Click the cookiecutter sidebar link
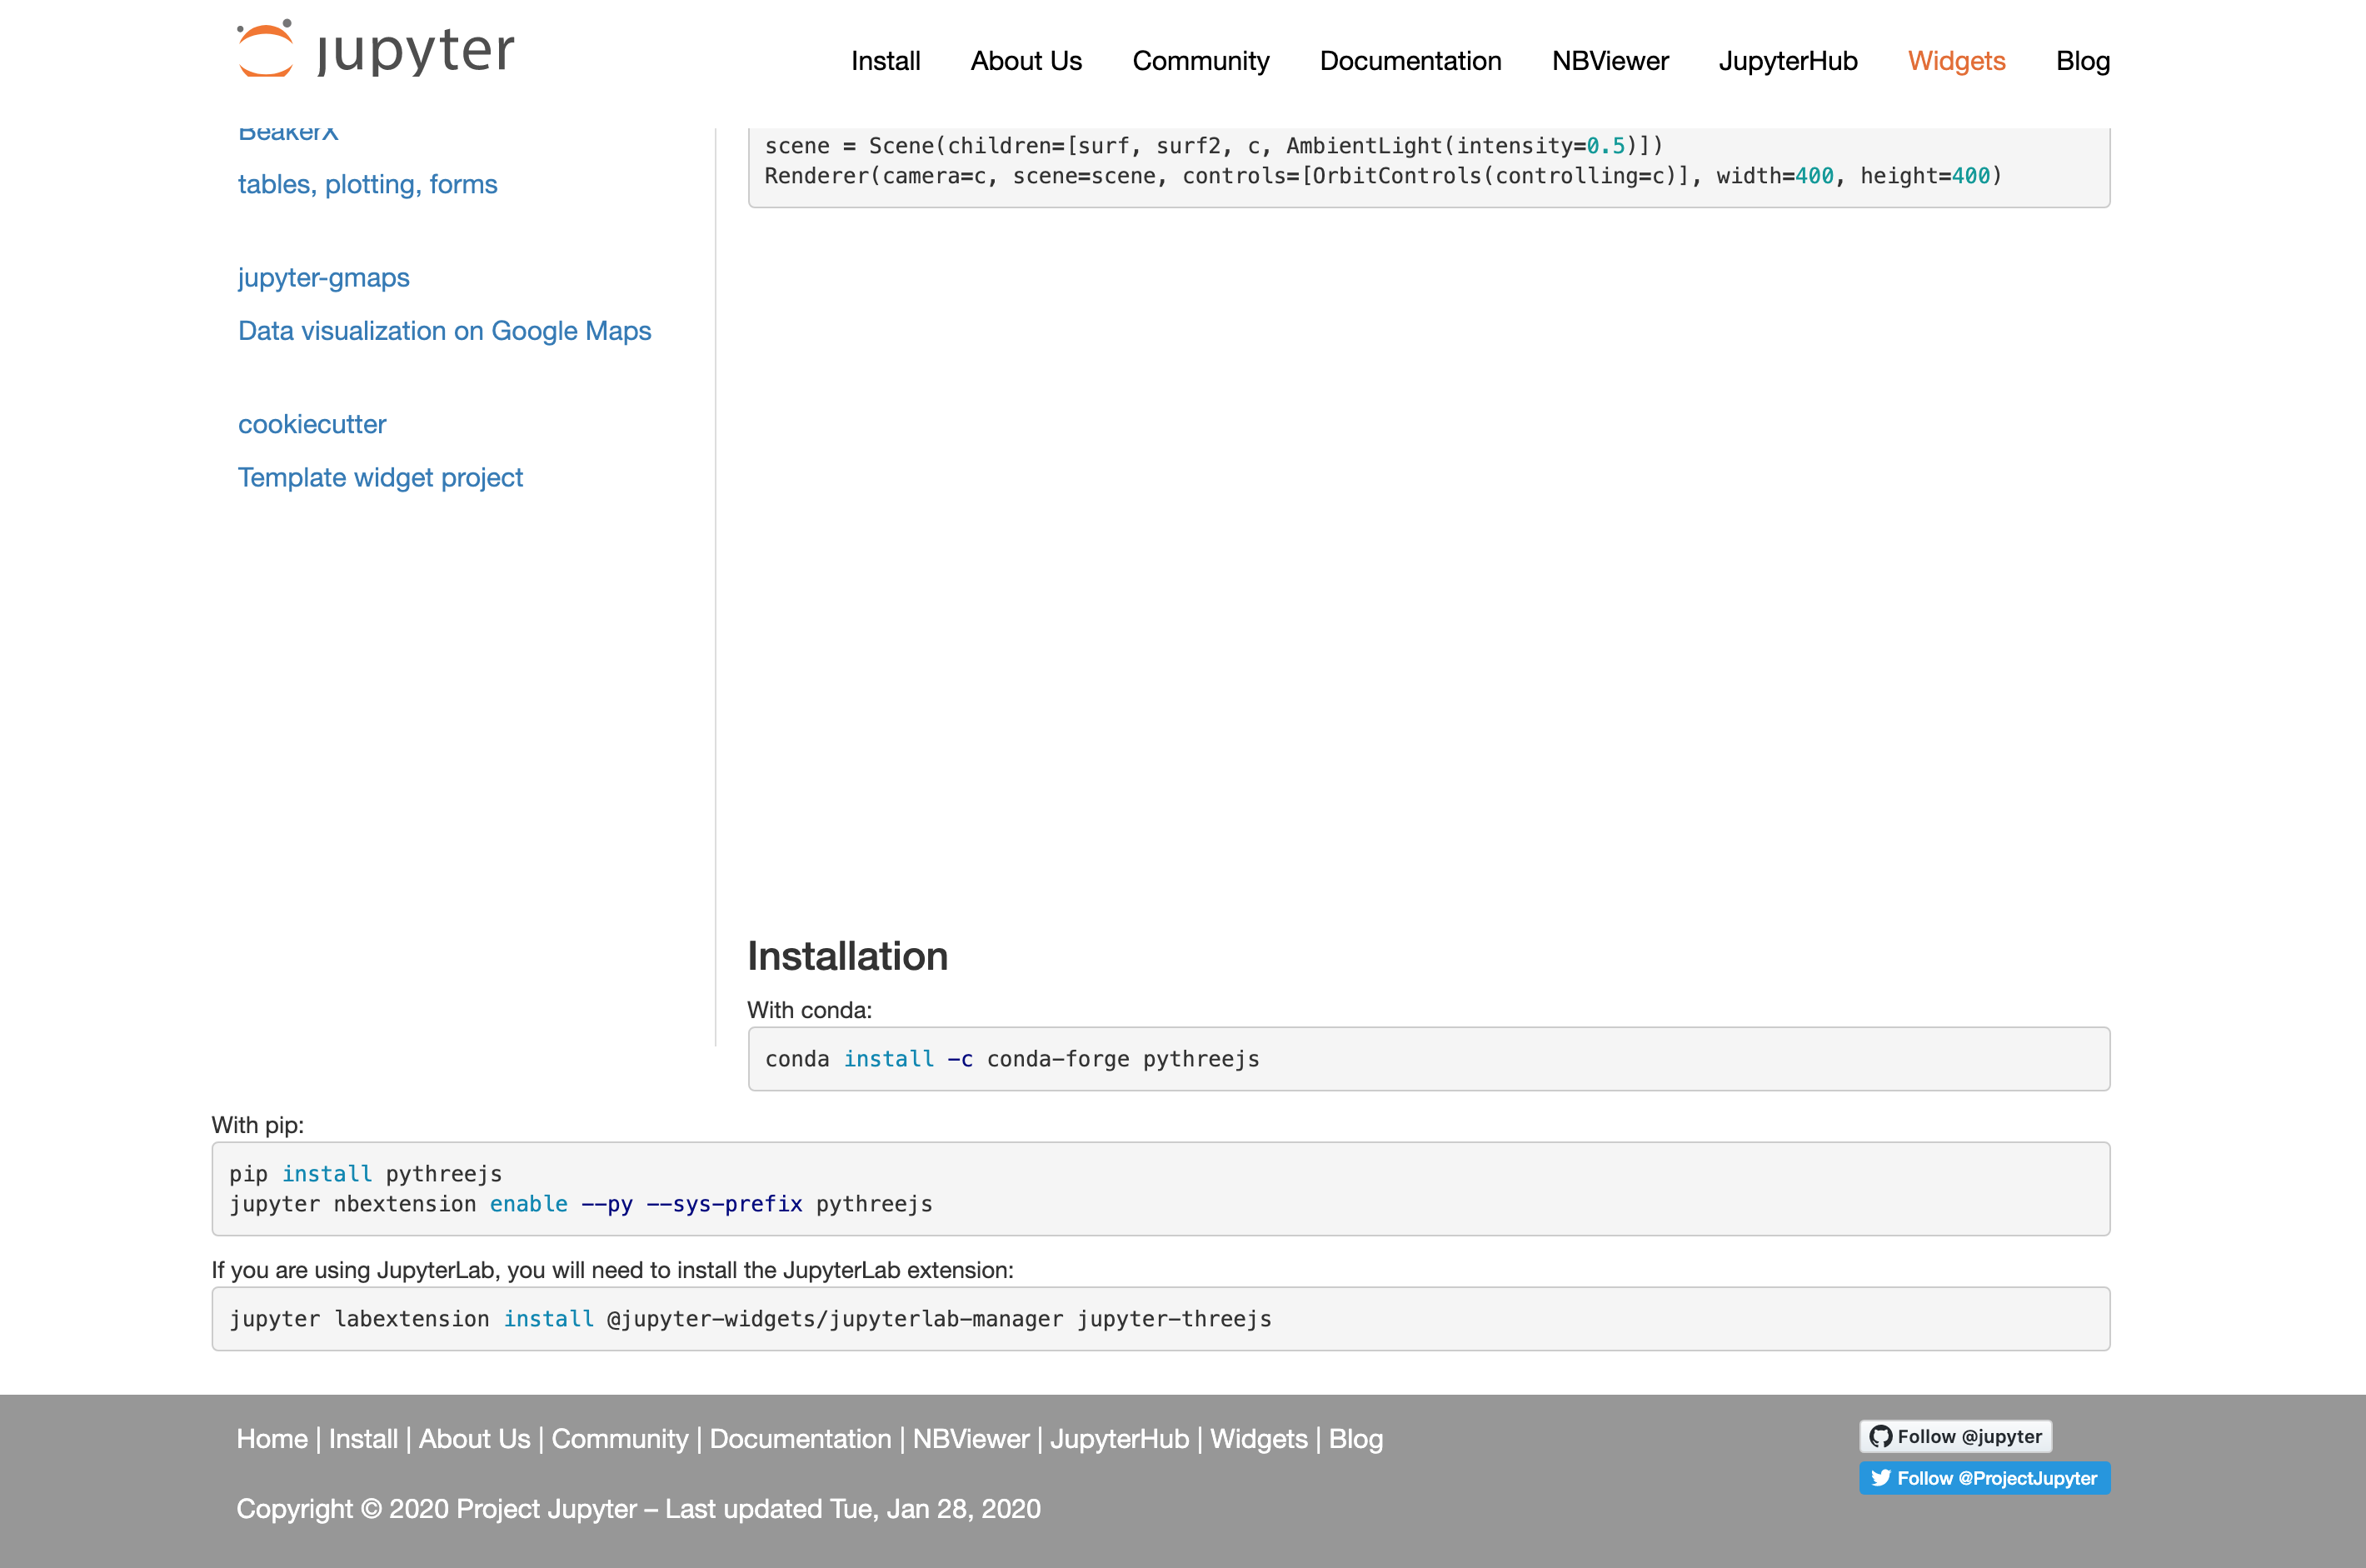This screenshot has width=2366, height=1568. [x=312, y=424]
